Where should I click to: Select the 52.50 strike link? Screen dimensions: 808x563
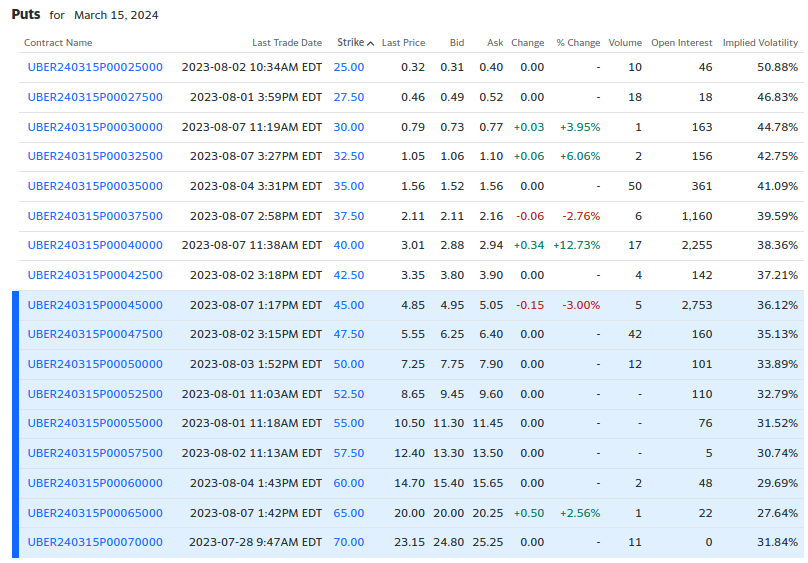(x=349, y=394)
